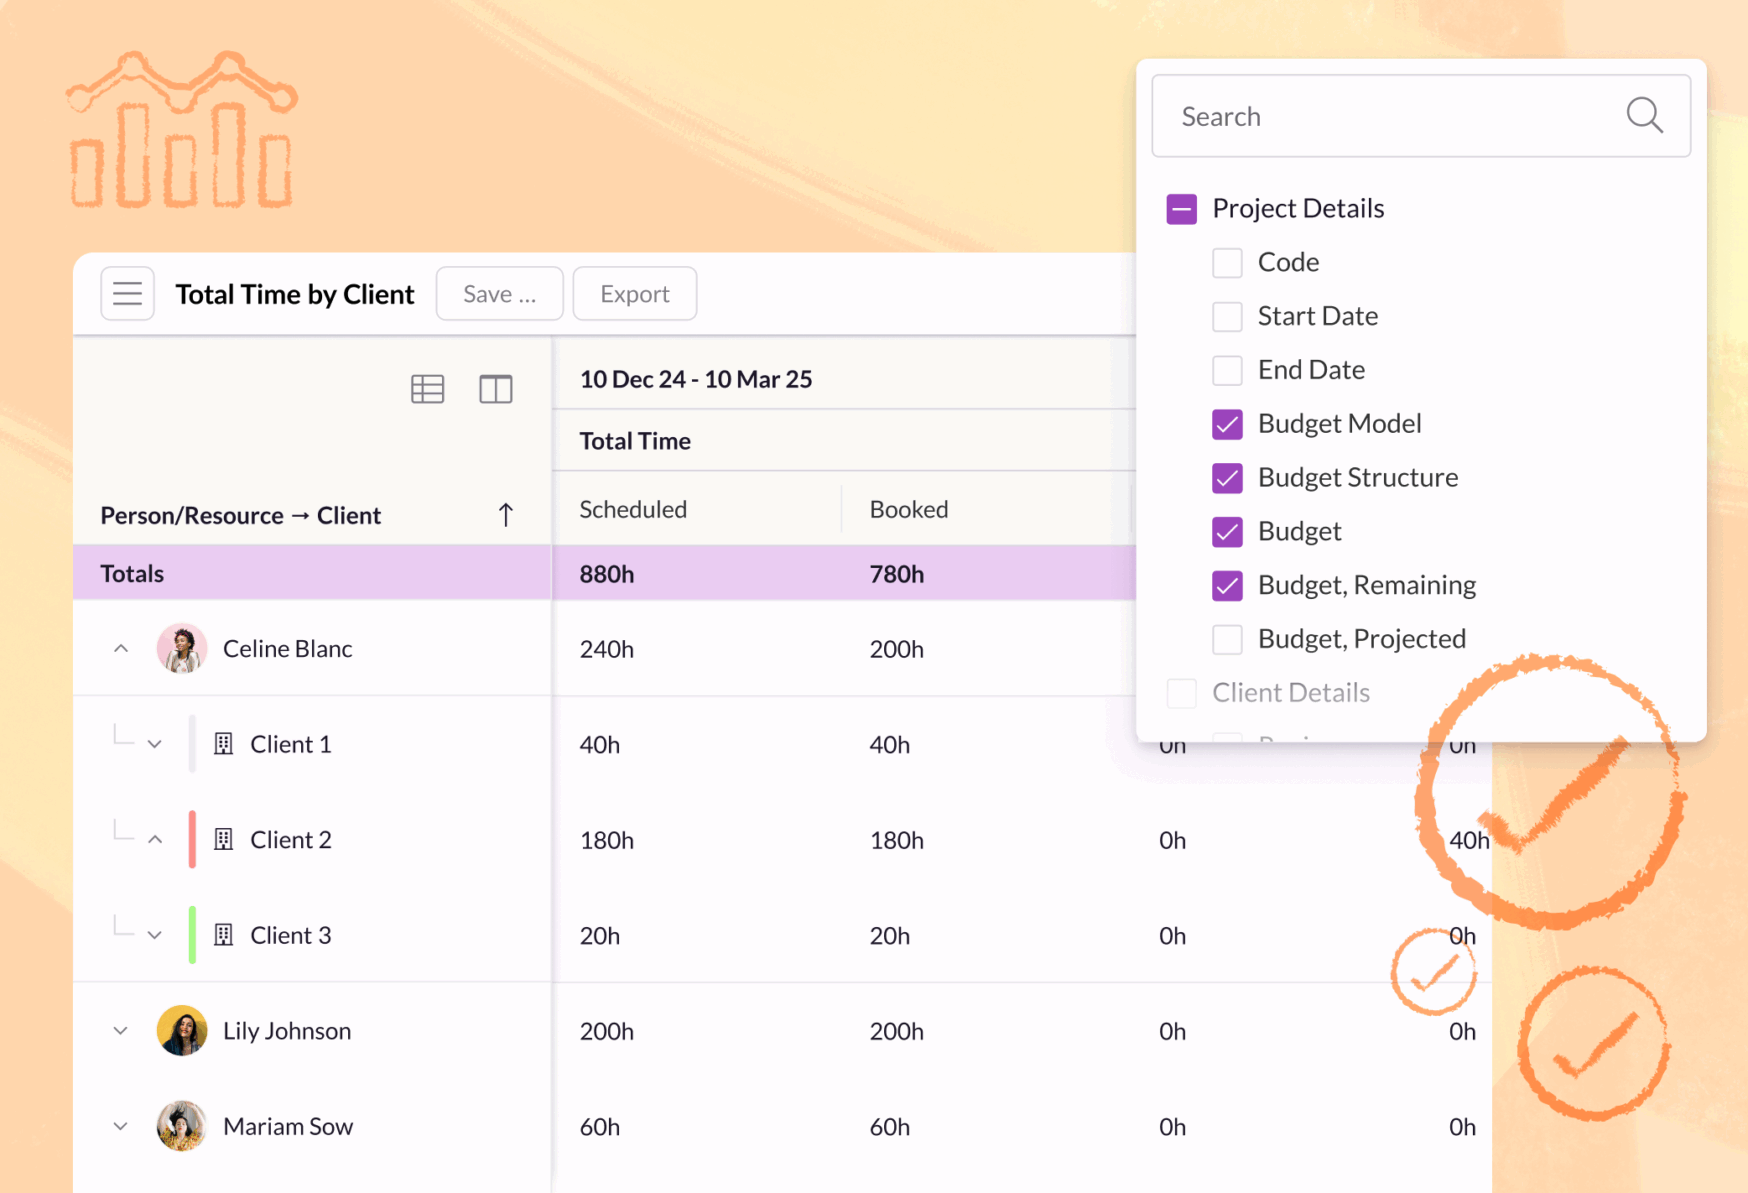
Task: Uncheck the Budget Structure checkbox
Action: [1227, 478]
